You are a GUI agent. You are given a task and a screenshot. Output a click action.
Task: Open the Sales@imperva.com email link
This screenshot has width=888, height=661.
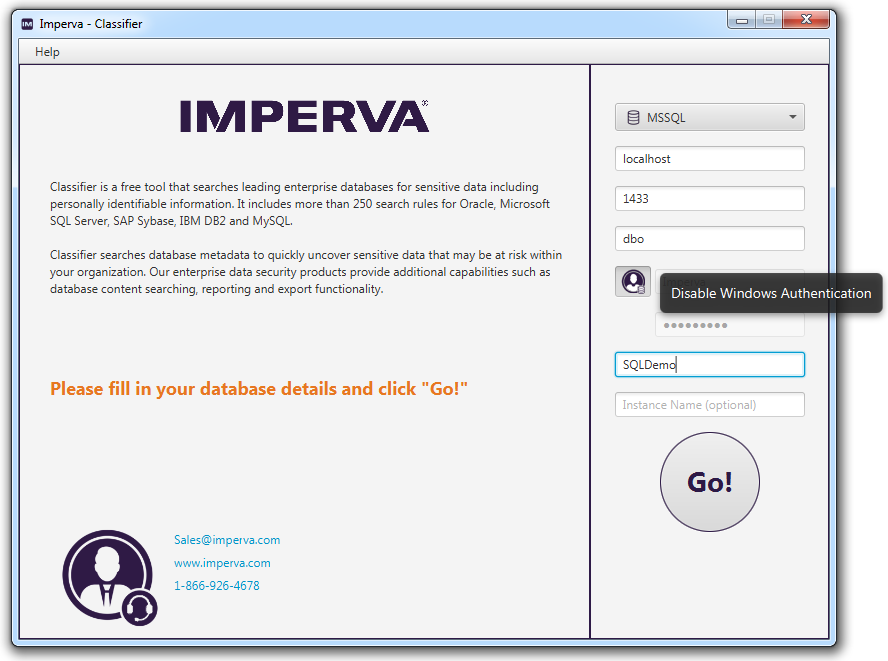click(x=227, y=540)
